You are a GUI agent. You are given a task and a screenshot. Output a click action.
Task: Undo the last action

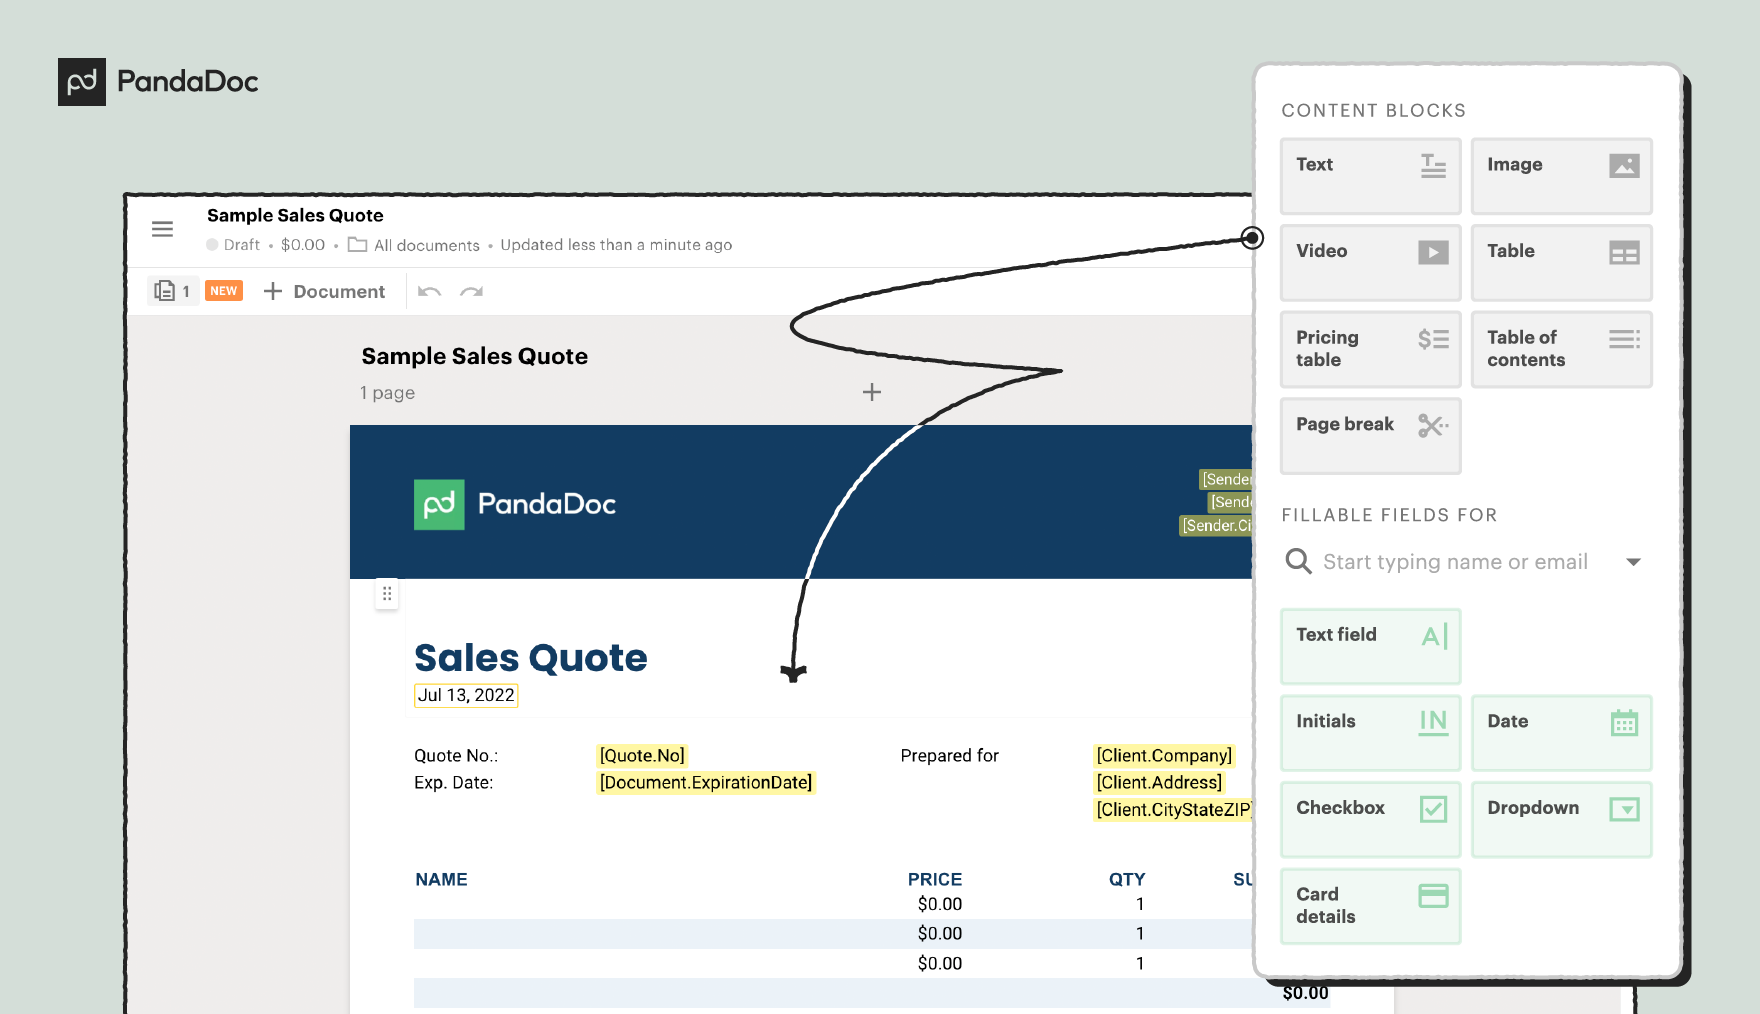(x=430, y=292)
